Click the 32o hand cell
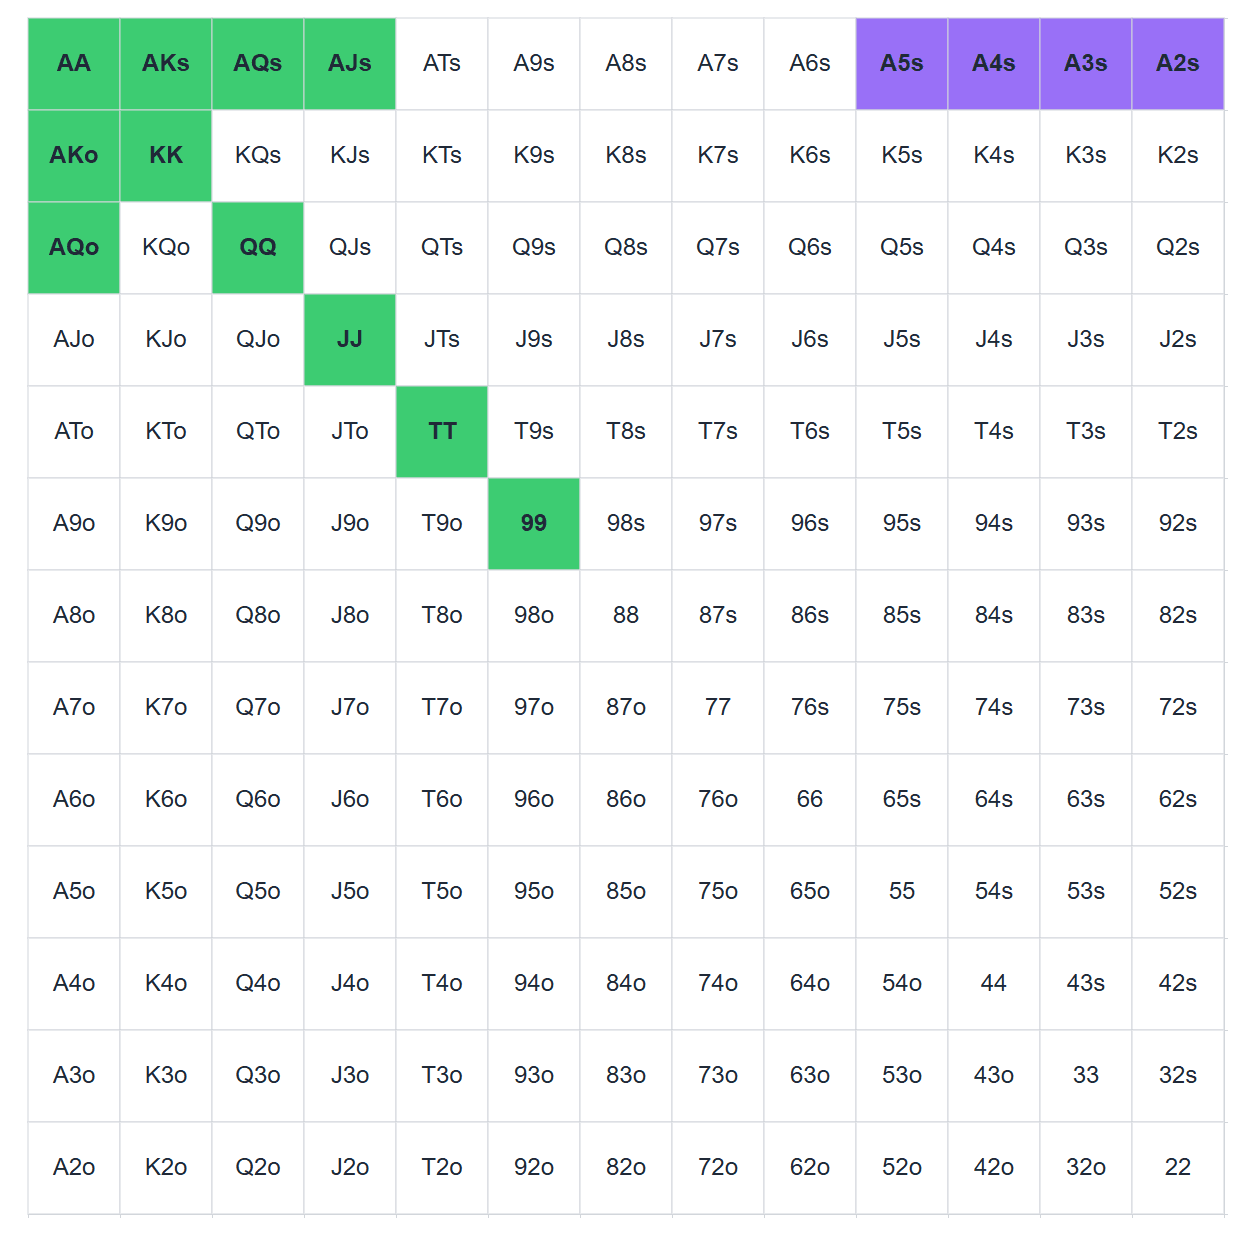1254x1234 pixels. [x=1086, y=1167]
